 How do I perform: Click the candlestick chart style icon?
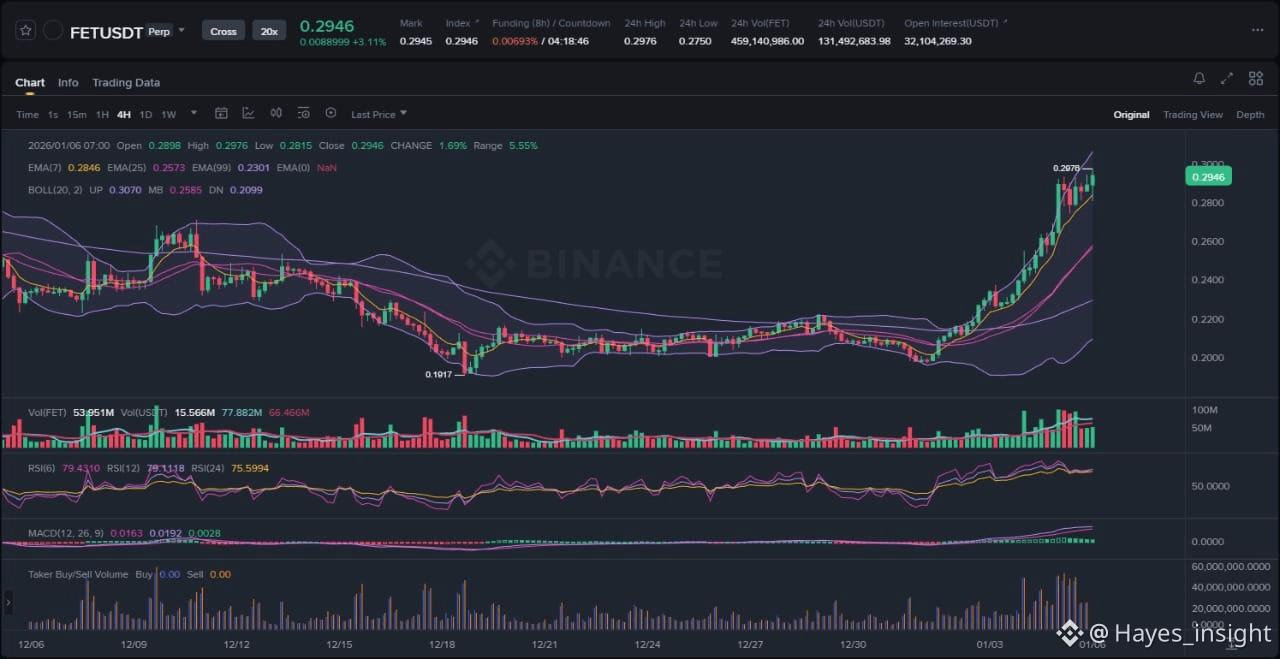point(276,114)
